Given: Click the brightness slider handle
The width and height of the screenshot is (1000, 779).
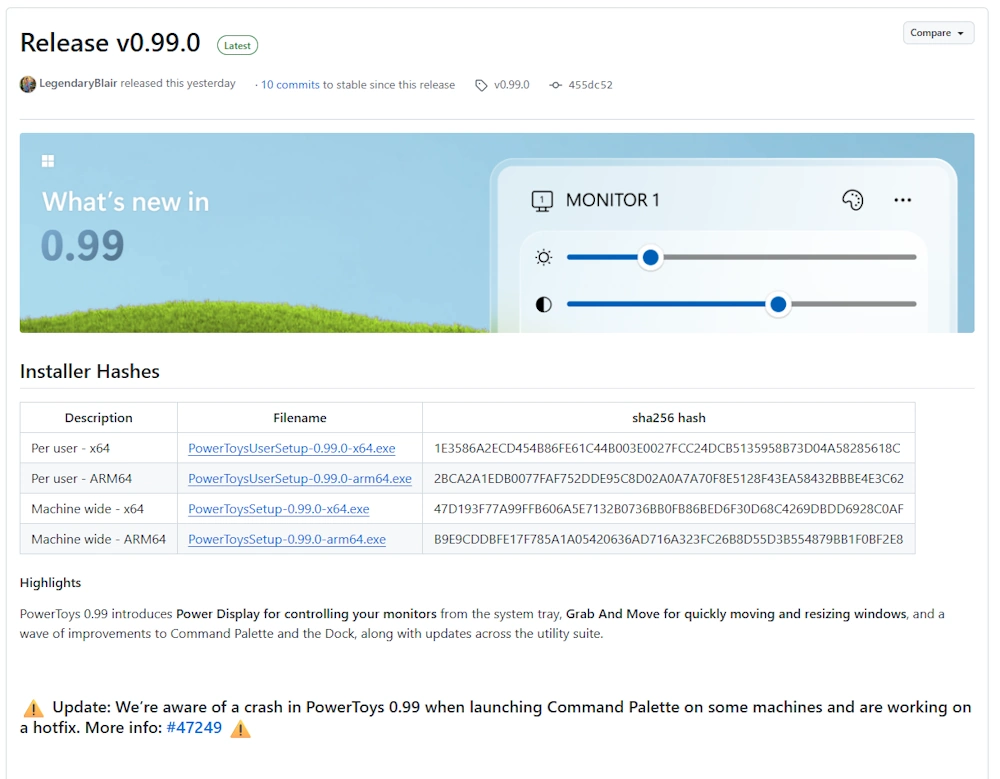Looking at the screenshot, I should click(650, 258).
